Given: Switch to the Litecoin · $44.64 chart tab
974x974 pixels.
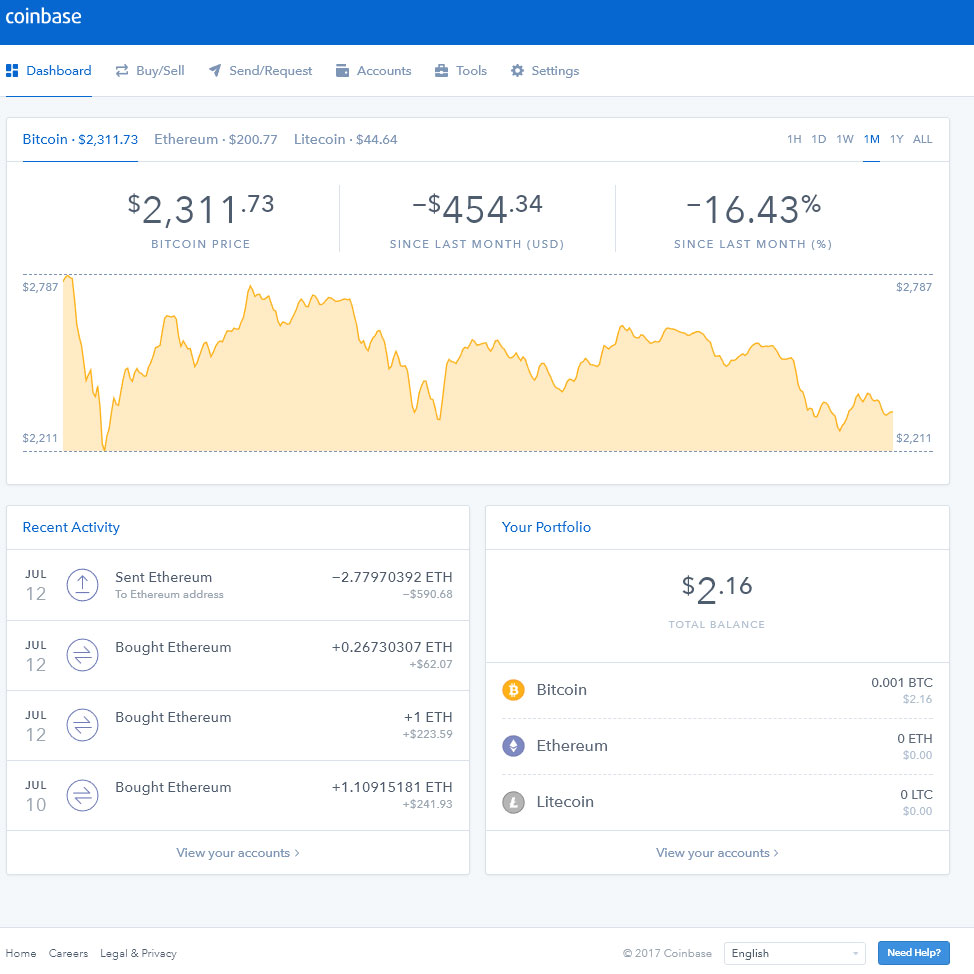Looking at the screenshot, I should pos(345,140).
